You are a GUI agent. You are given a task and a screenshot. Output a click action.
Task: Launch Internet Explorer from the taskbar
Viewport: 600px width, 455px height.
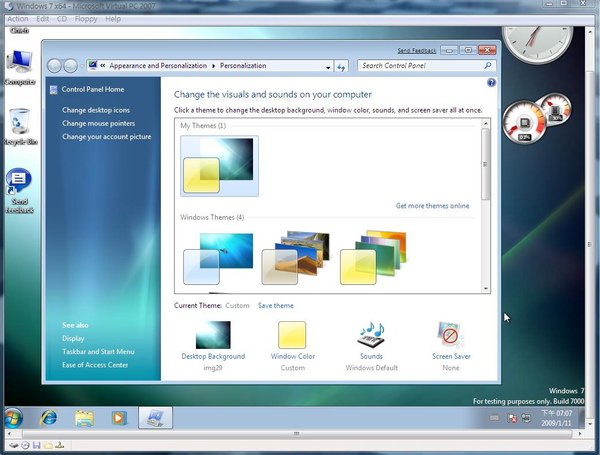click(x=49, y=418)
